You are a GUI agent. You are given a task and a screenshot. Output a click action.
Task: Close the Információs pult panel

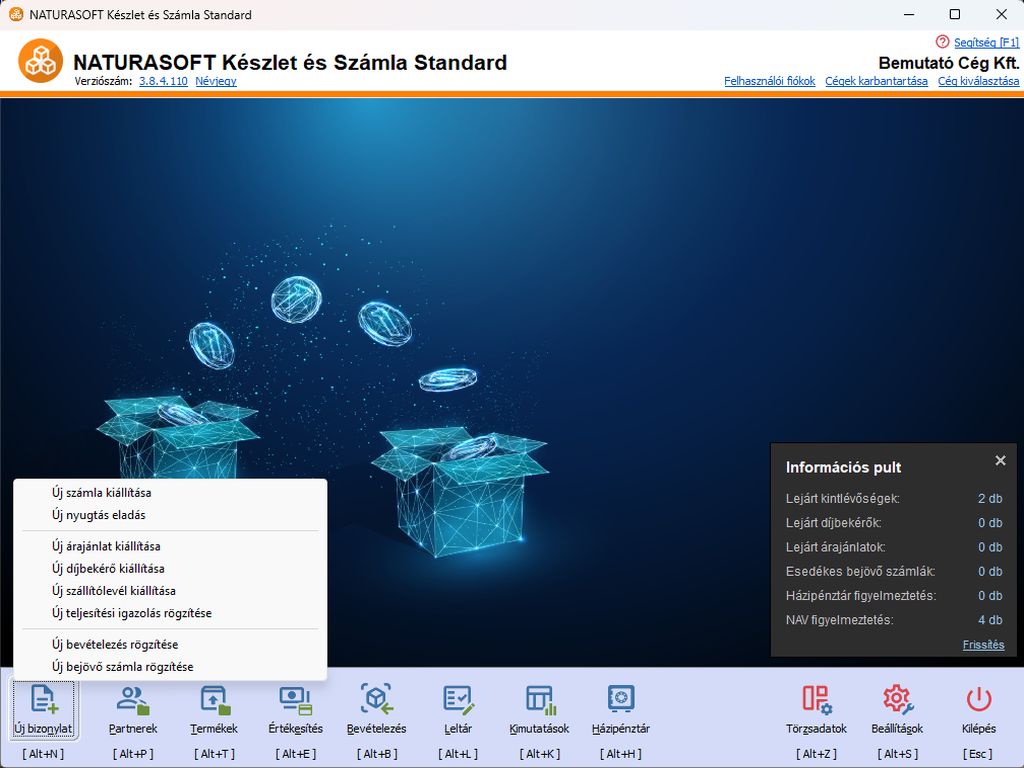coord(1000,461)
